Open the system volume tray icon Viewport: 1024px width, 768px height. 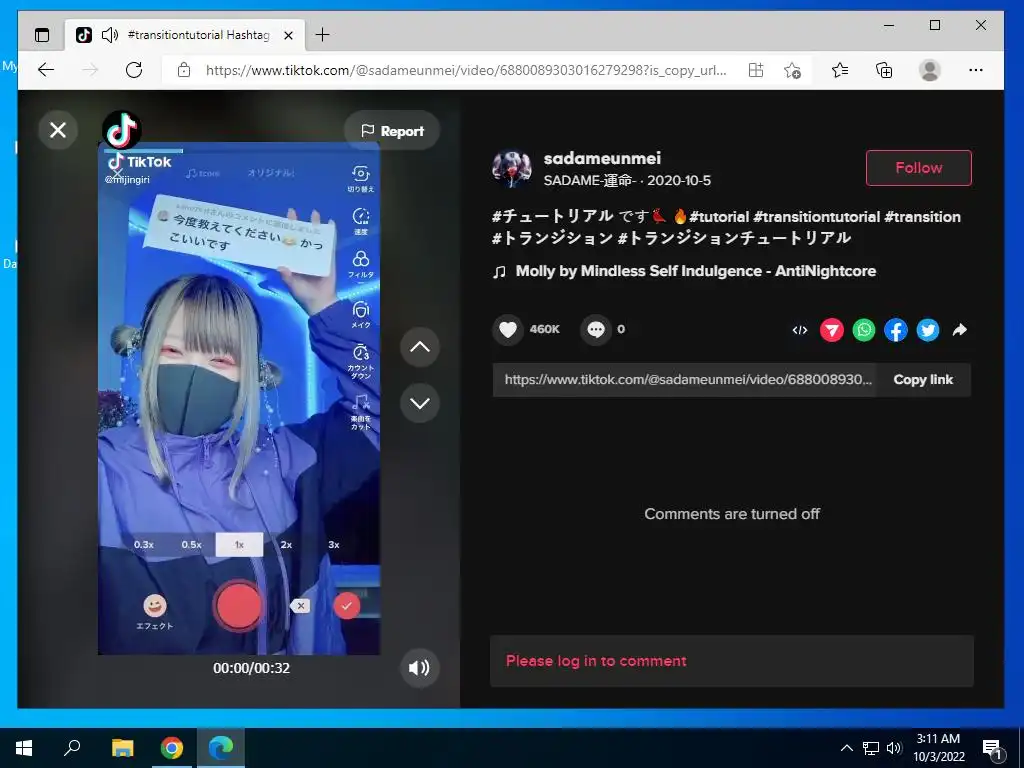pyautogui.click(x=894, y=748)
